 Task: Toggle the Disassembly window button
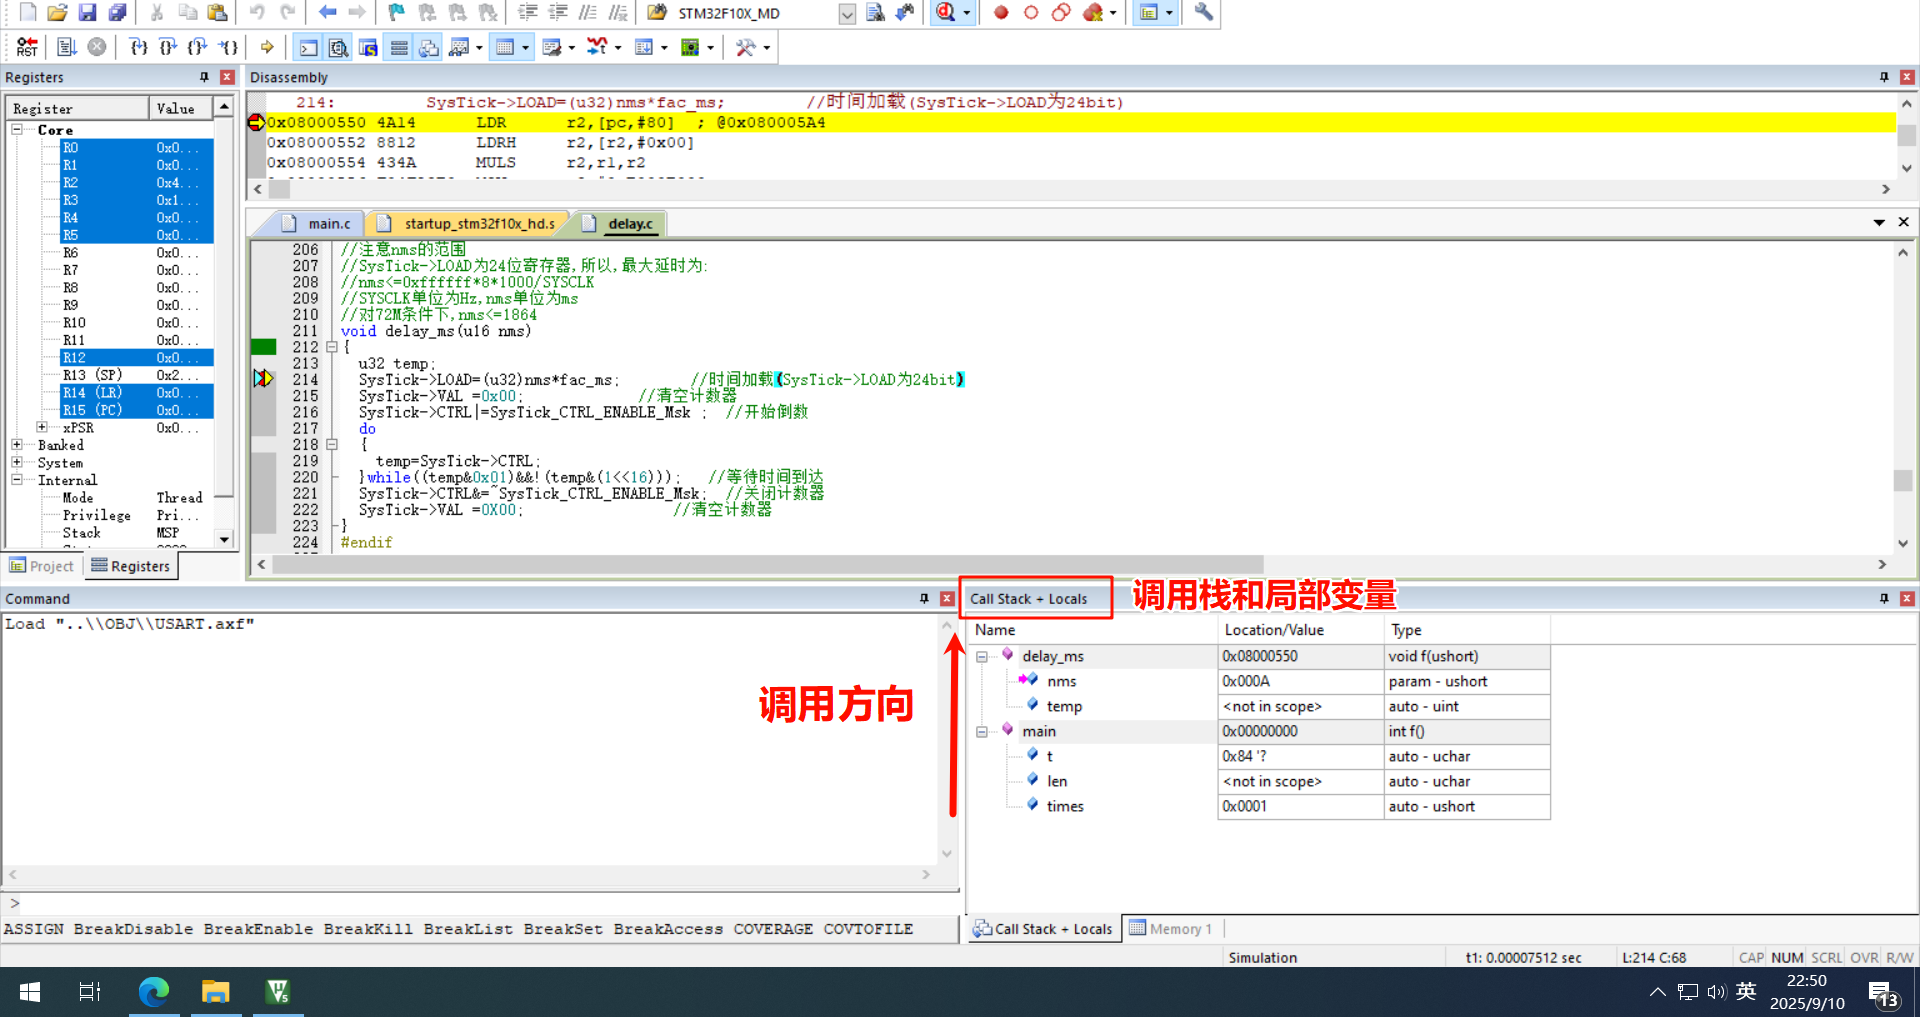(x=339, y=47)
